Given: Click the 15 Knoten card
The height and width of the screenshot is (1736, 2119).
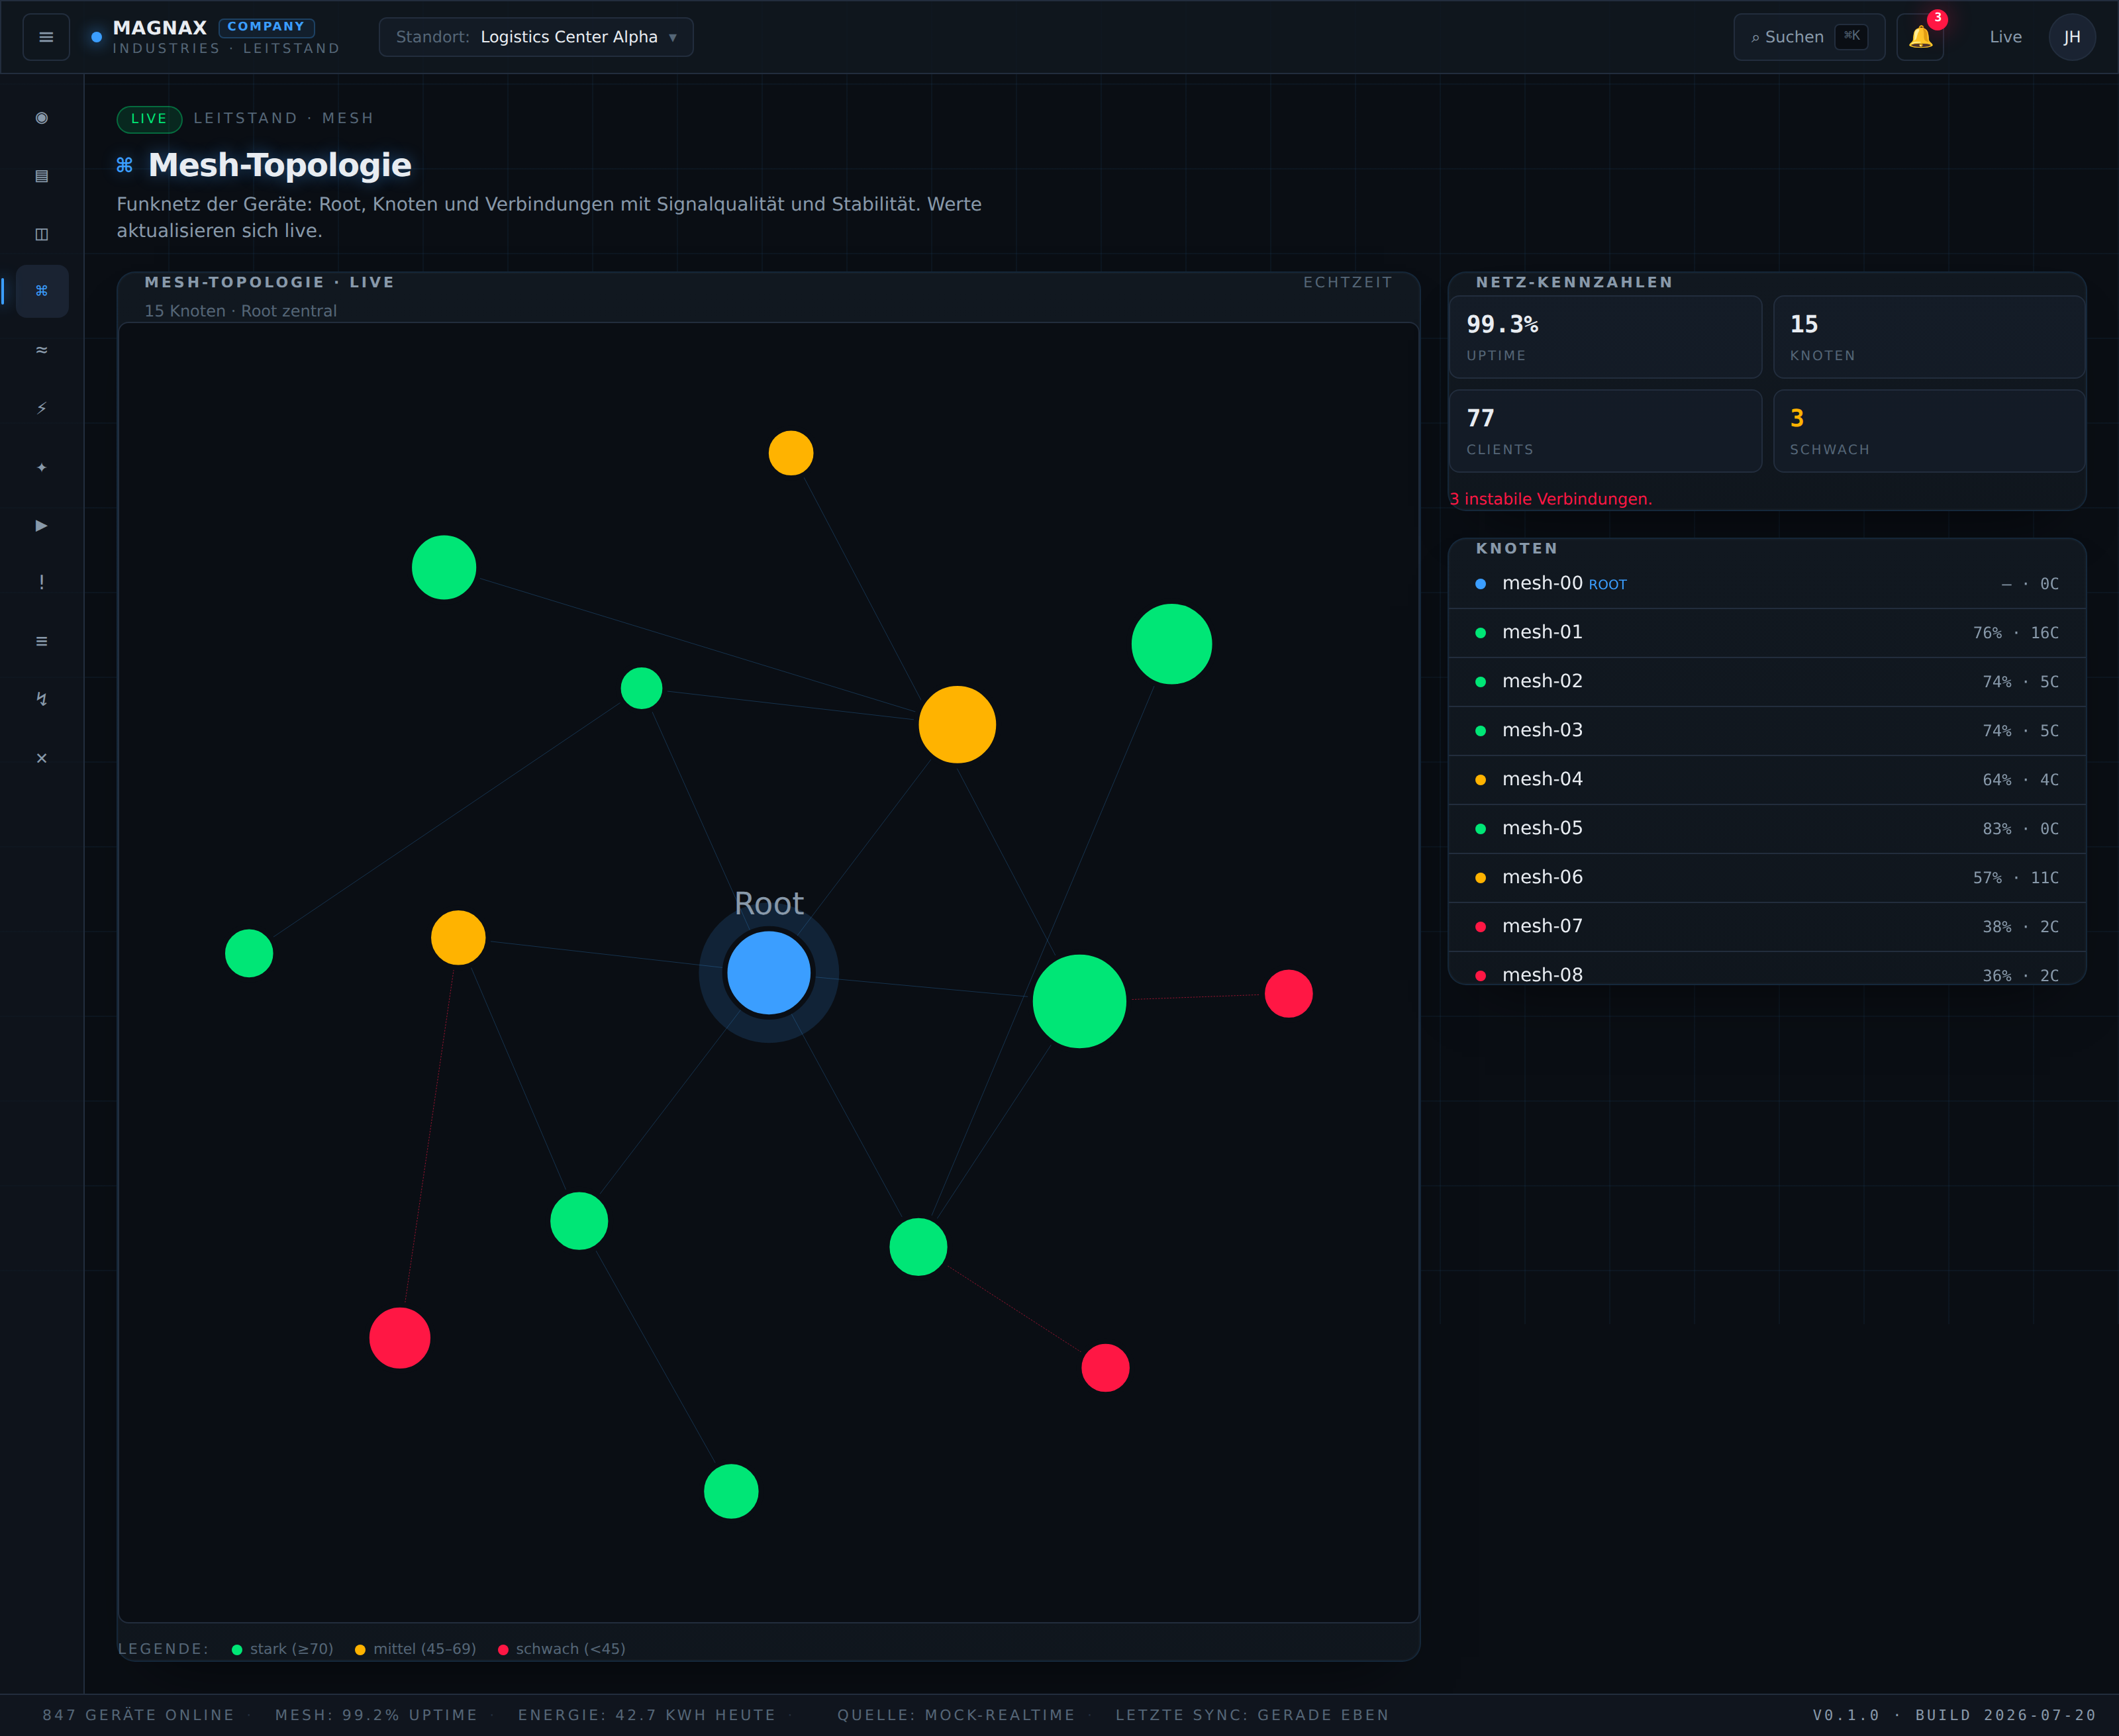Looking at the screenshot, I should (x=1929, y=337).
